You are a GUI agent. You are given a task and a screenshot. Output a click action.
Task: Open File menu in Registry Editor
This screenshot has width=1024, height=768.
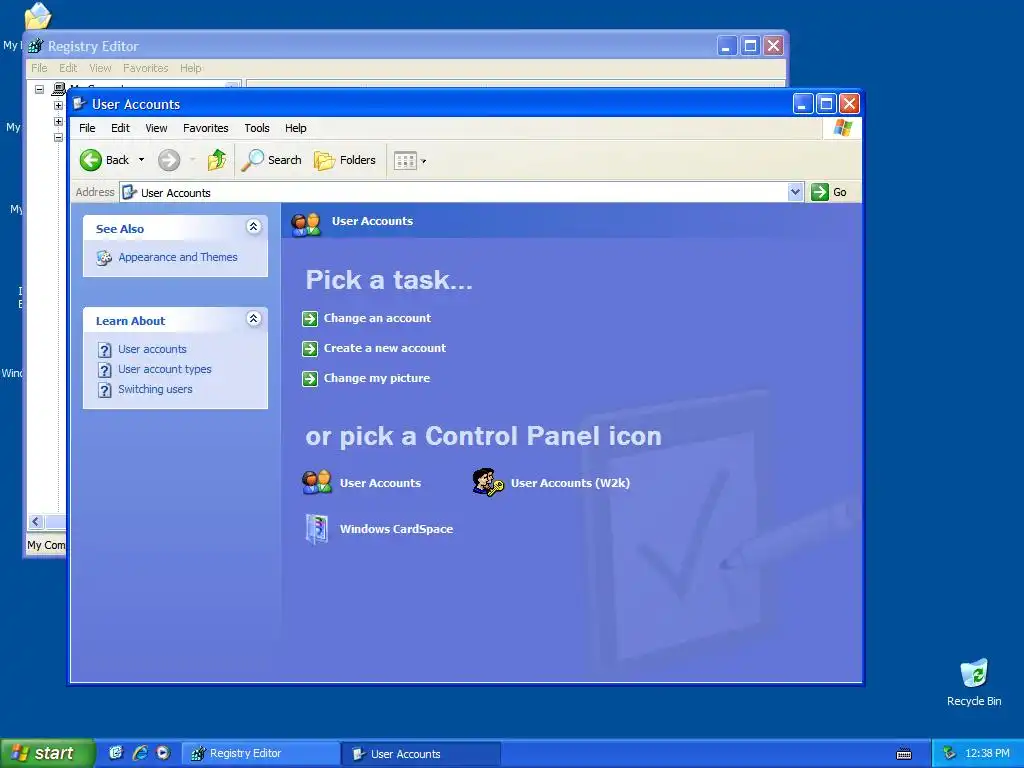point(39,68)
